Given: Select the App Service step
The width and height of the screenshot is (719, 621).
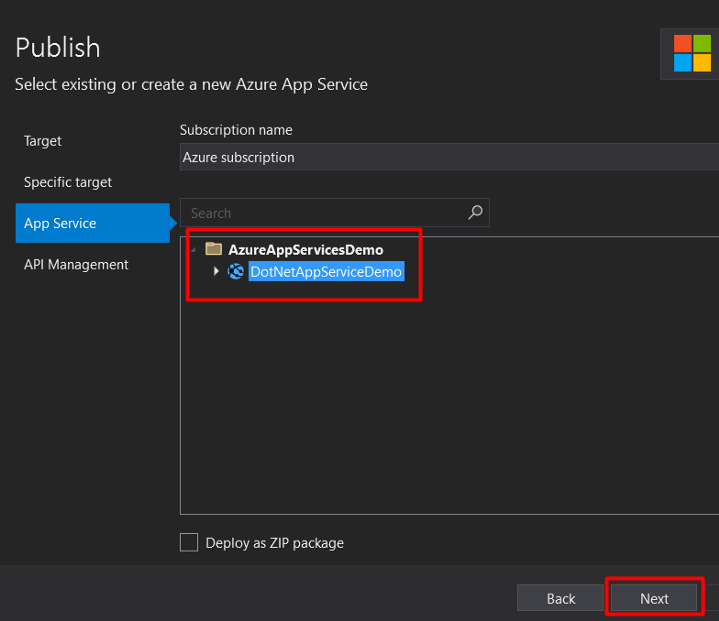Looking at the screenshot, I should 60,223.
